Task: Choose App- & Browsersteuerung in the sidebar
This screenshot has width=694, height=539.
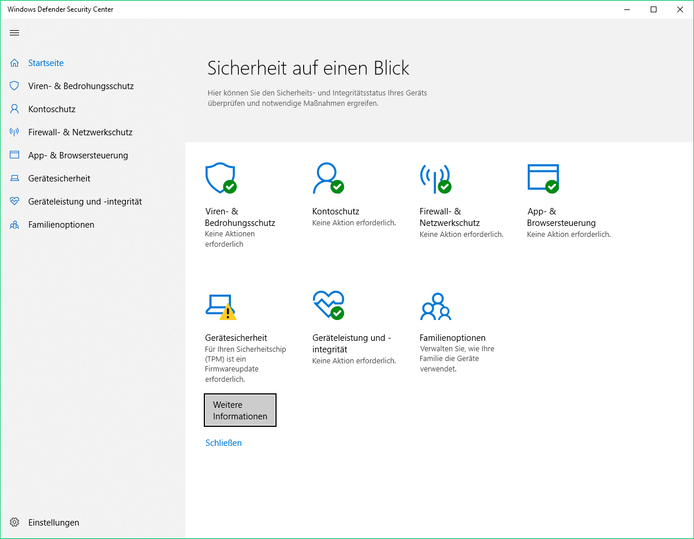Action: 77,155
